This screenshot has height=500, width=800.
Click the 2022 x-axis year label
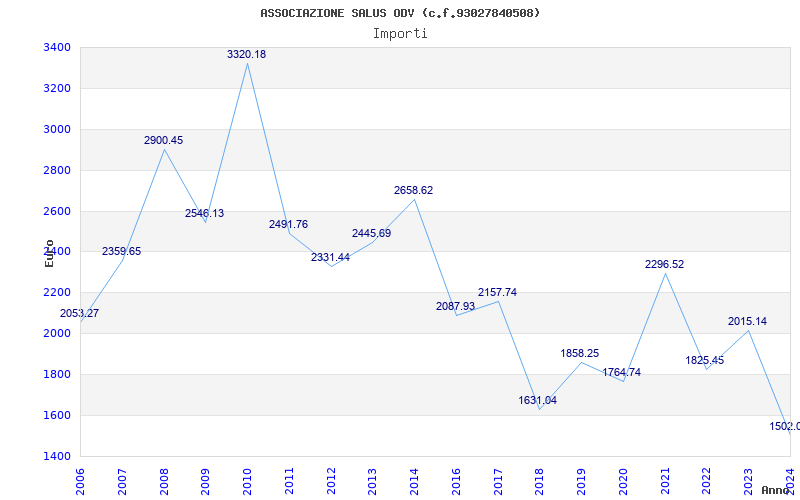pyautogui.click(x=707, y=482)
